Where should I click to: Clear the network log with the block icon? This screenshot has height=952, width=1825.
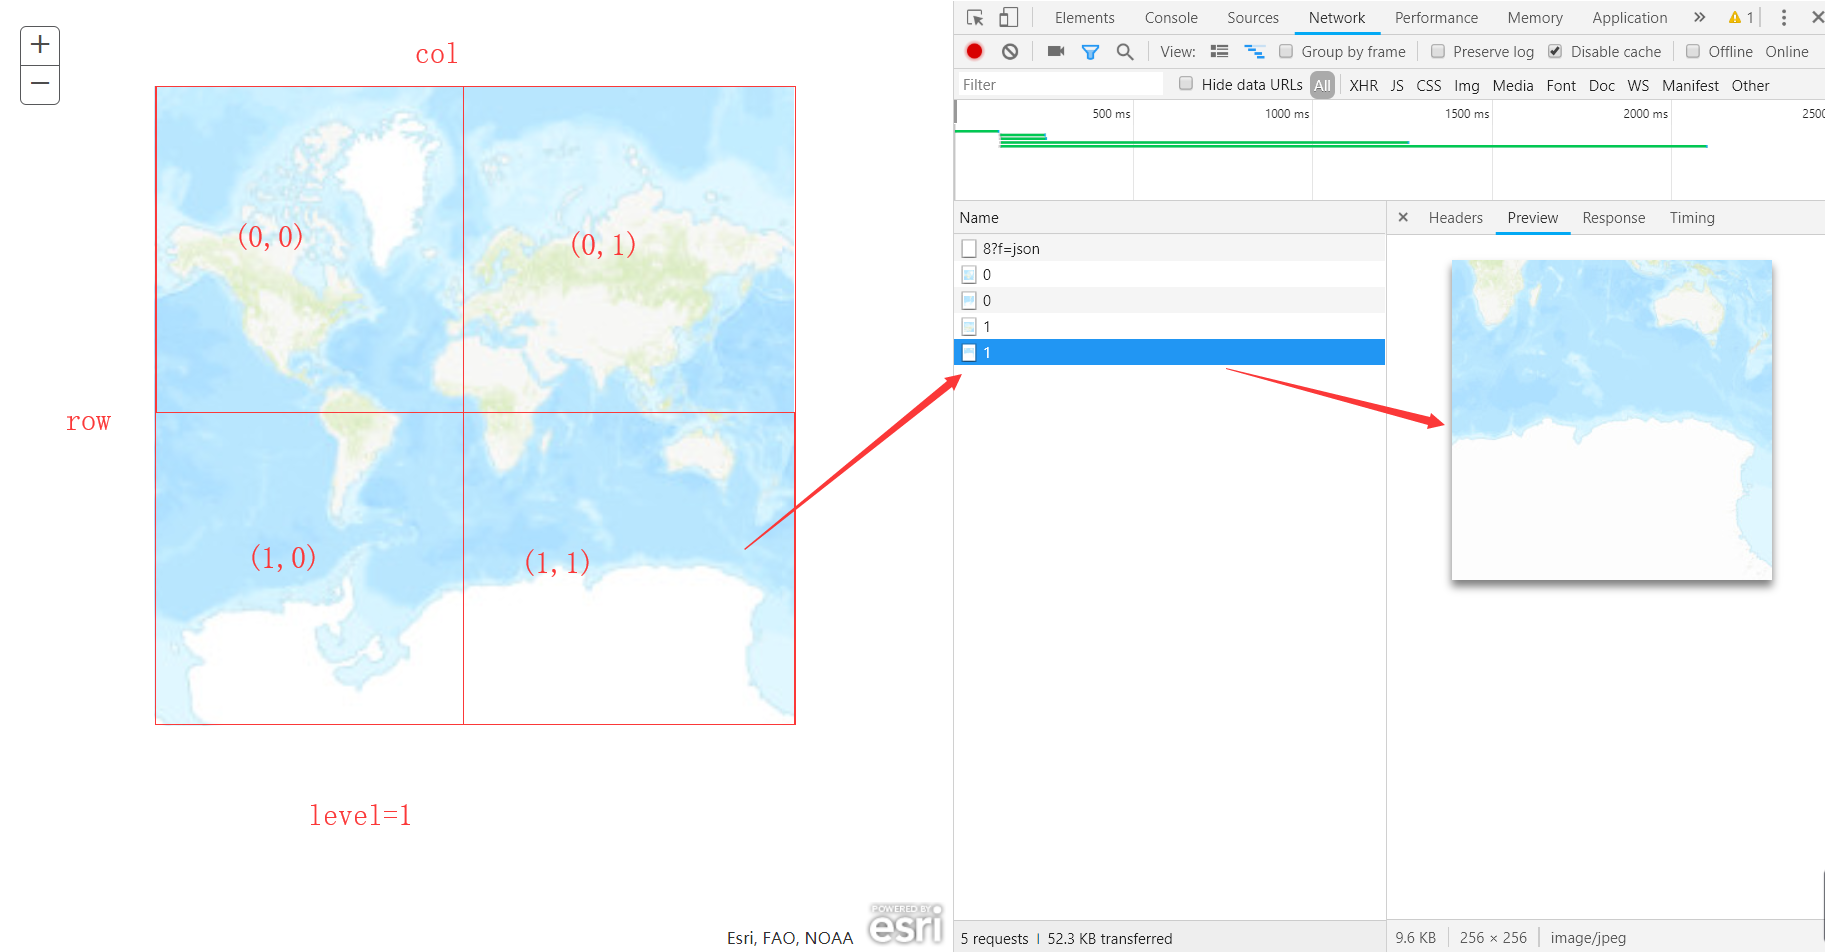(x=1010, y=51)
